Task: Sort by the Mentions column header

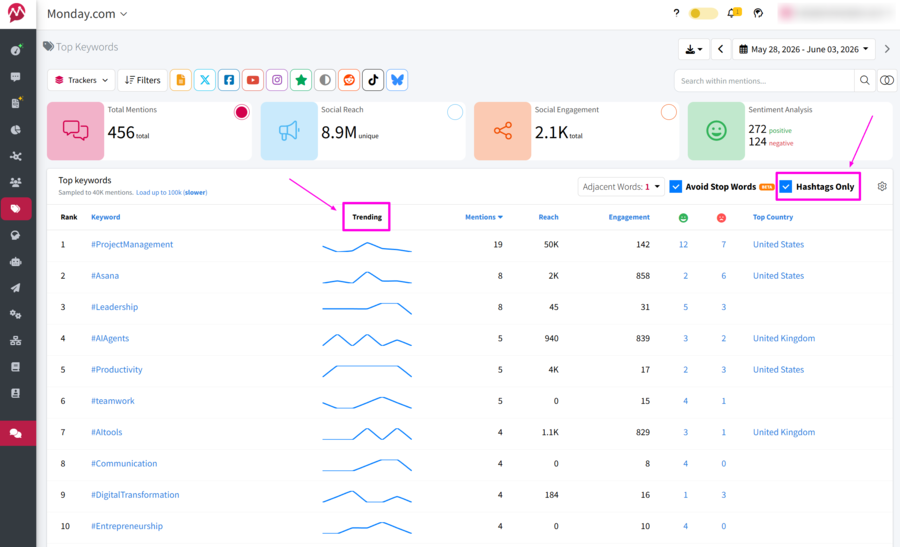Action: point(484,217)
